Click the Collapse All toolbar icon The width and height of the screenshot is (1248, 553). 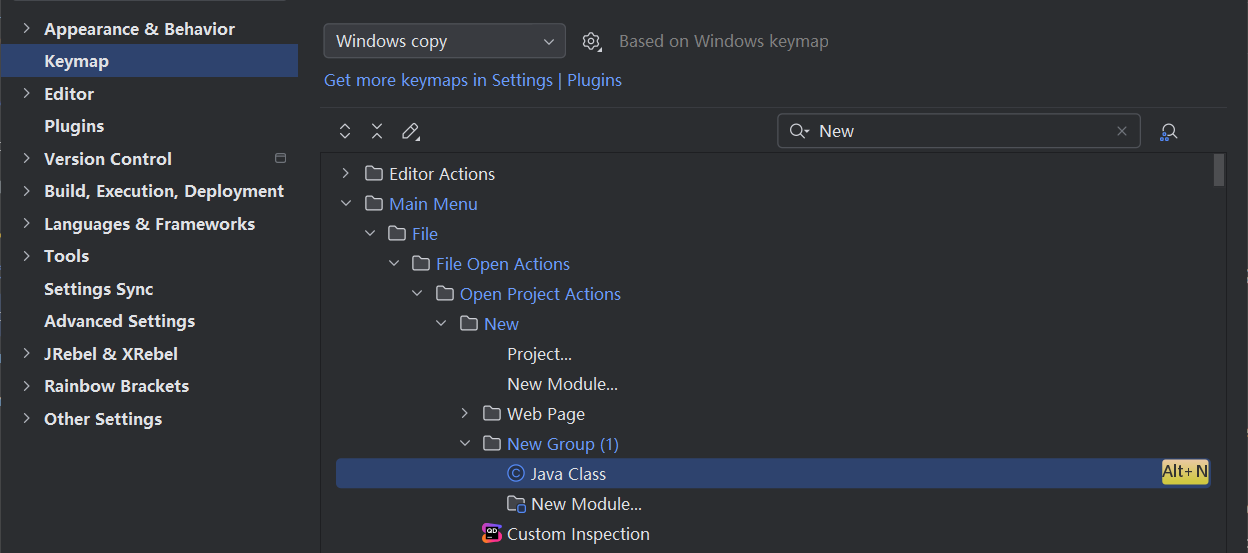click(377, 131)
